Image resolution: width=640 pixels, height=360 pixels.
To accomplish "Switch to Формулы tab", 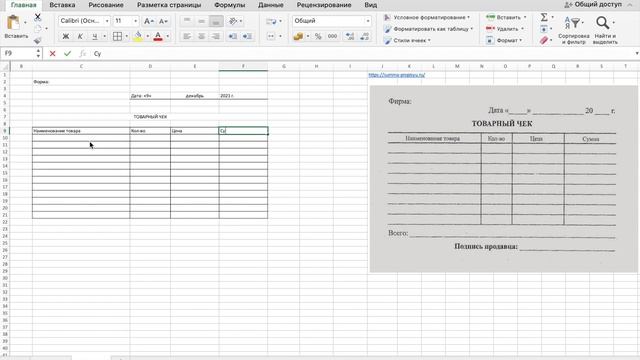I will [230, 5].
